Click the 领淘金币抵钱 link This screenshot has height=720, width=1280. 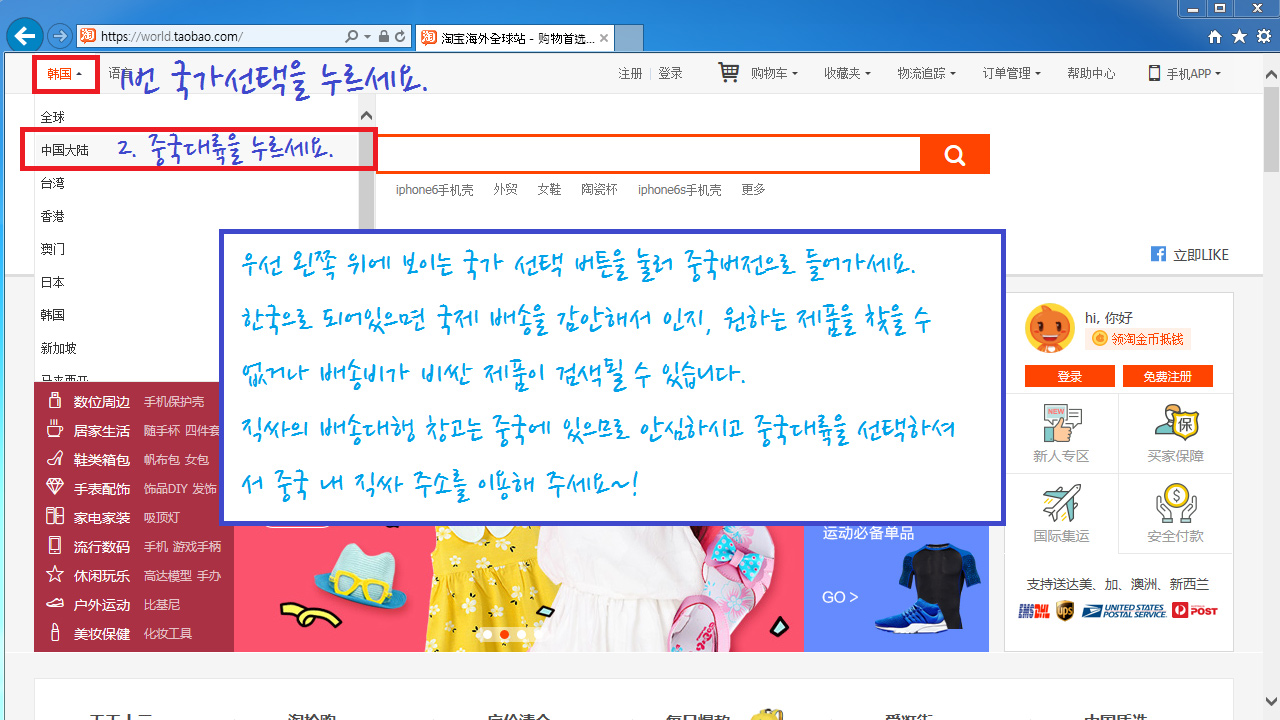tap(1138, 339)
